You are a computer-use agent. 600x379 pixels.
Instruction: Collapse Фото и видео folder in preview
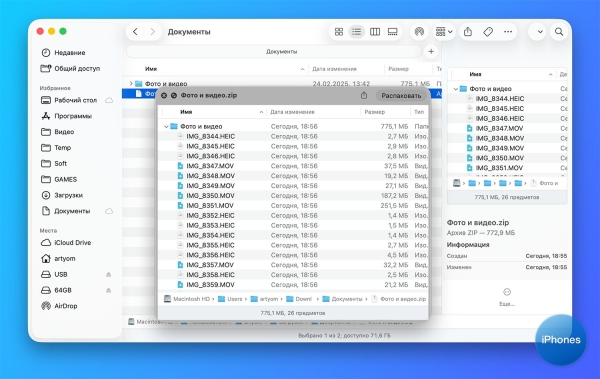coord(166,126)
